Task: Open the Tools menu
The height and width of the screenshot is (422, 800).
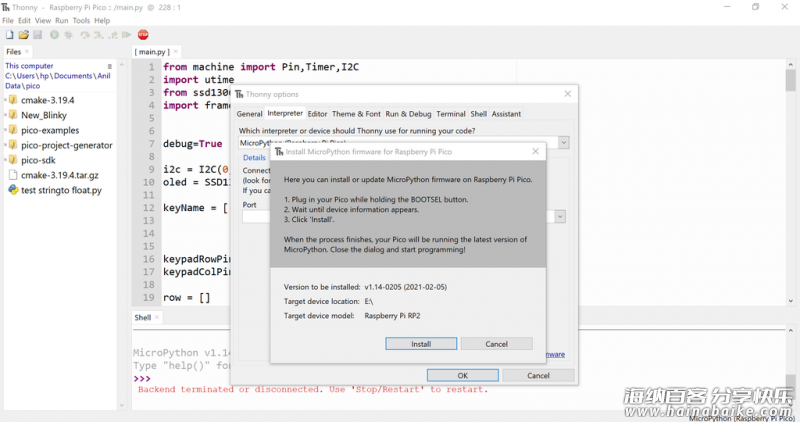Action: 81,20
